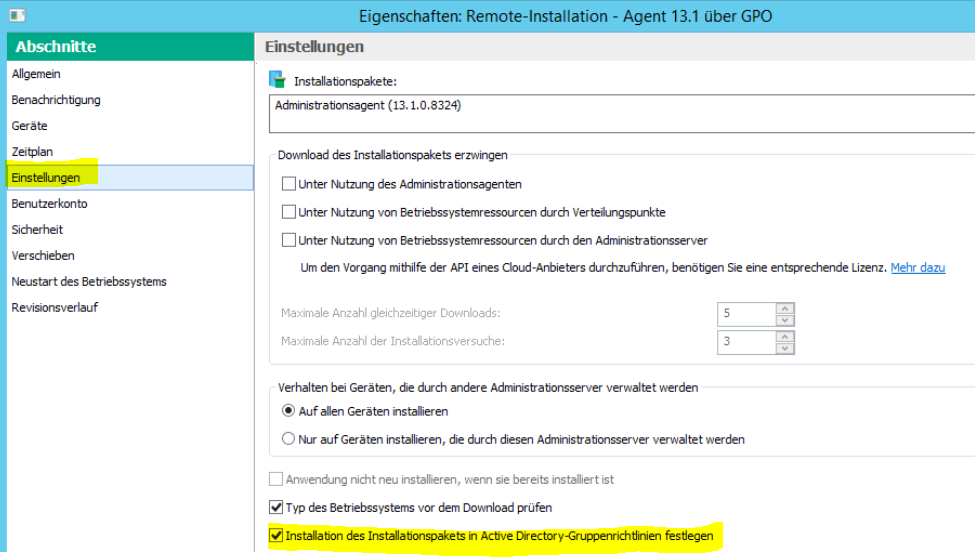Uncheck Typ des Betriebssystems prüfen checkbox
The image size is (975, 557).
click(276, 507)
